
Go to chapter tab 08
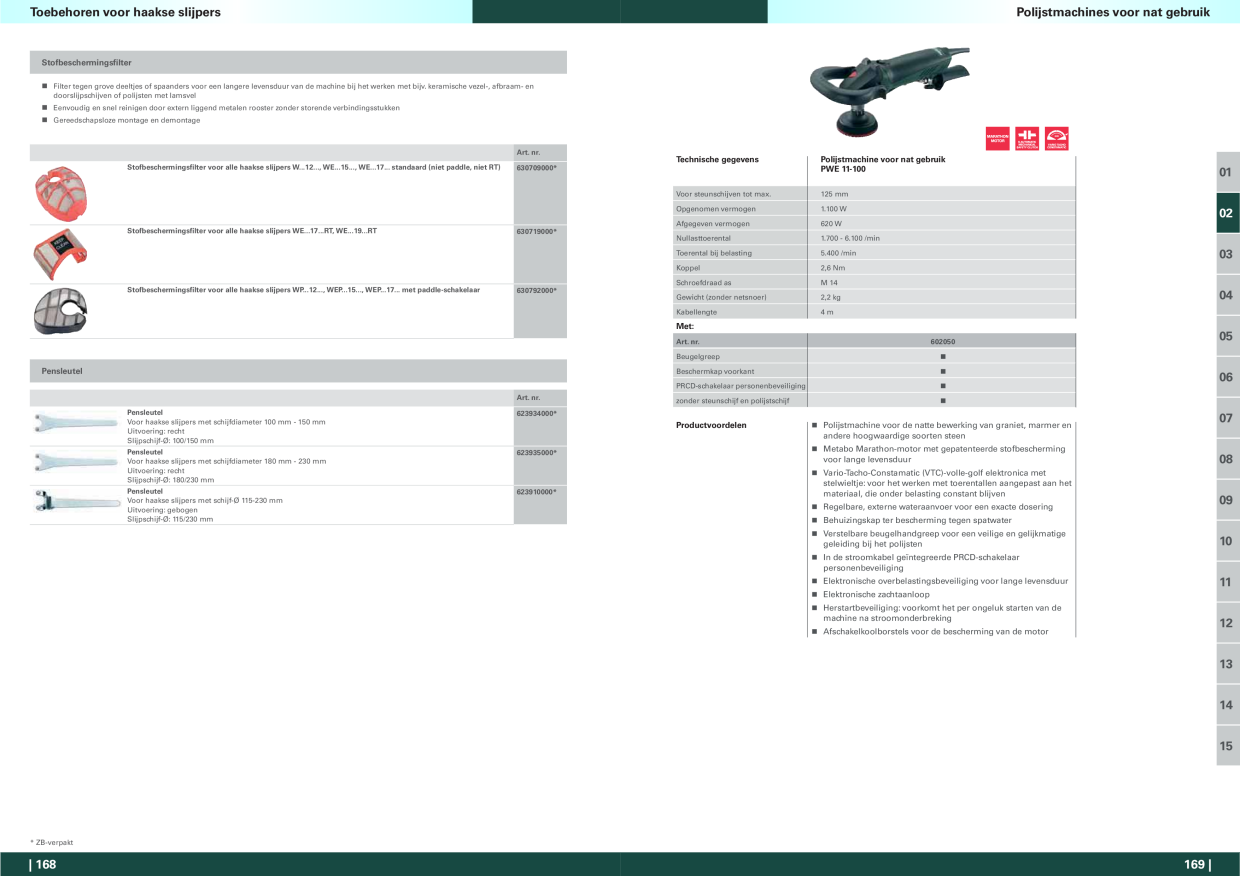coord(1227,459)
